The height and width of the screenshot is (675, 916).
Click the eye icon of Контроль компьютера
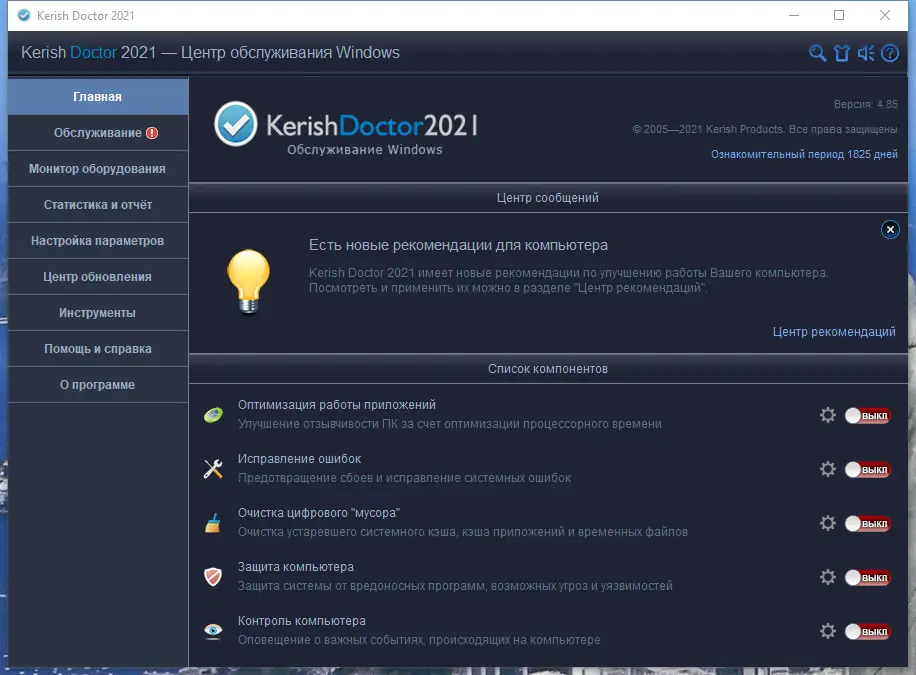pyautogui.click(x=212, y=631)
